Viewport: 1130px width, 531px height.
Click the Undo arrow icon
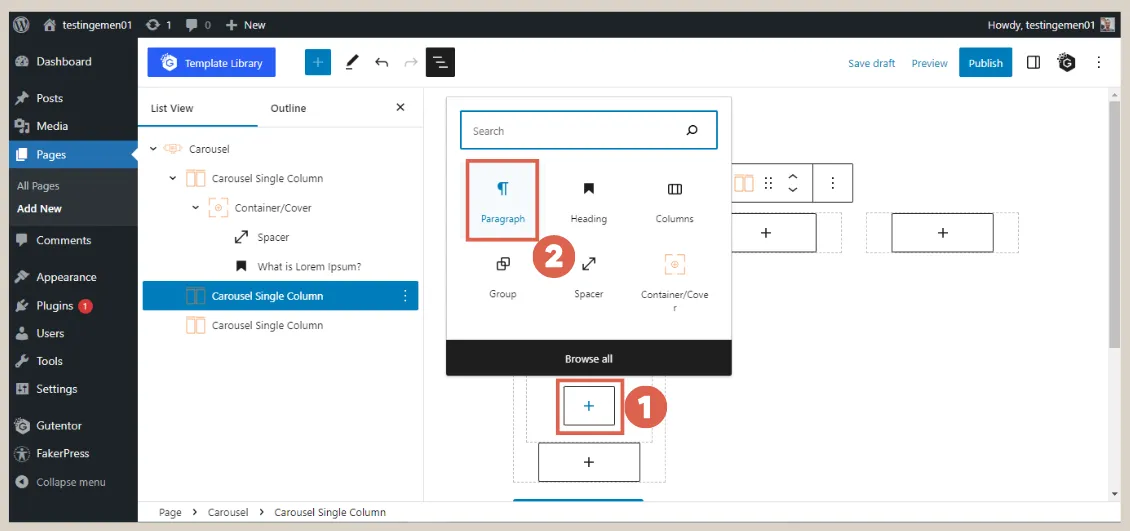click(381, 63)
